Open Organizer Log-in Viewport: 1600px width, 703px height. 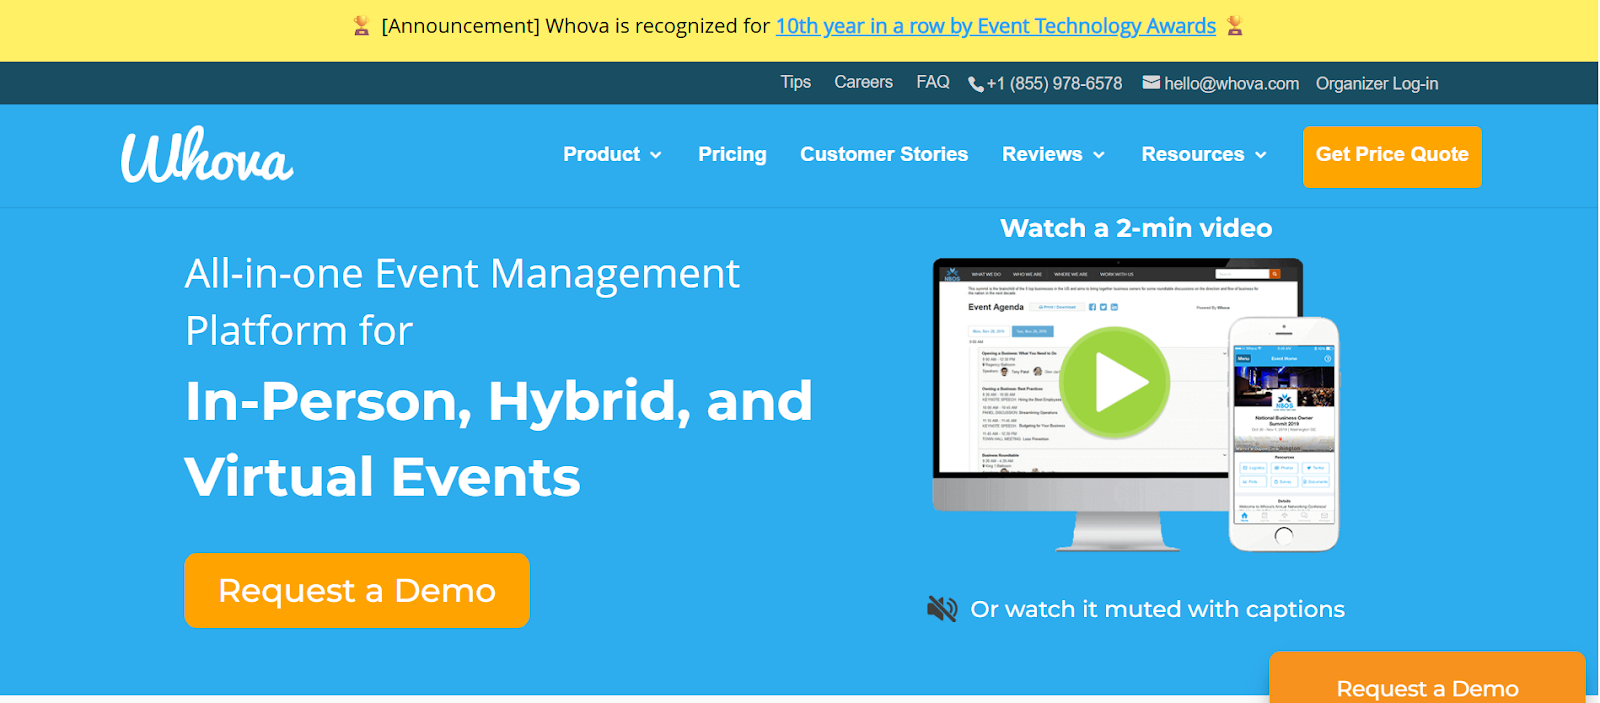tap(1377, 84)
